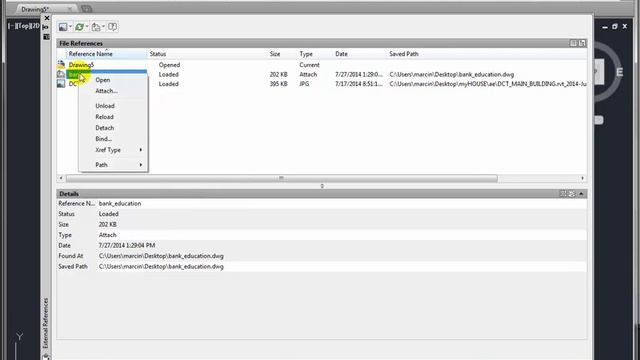The image size is (640, 360).
Task: Restore the AutoCAD drawing window
Action: (x=615, y=27)
